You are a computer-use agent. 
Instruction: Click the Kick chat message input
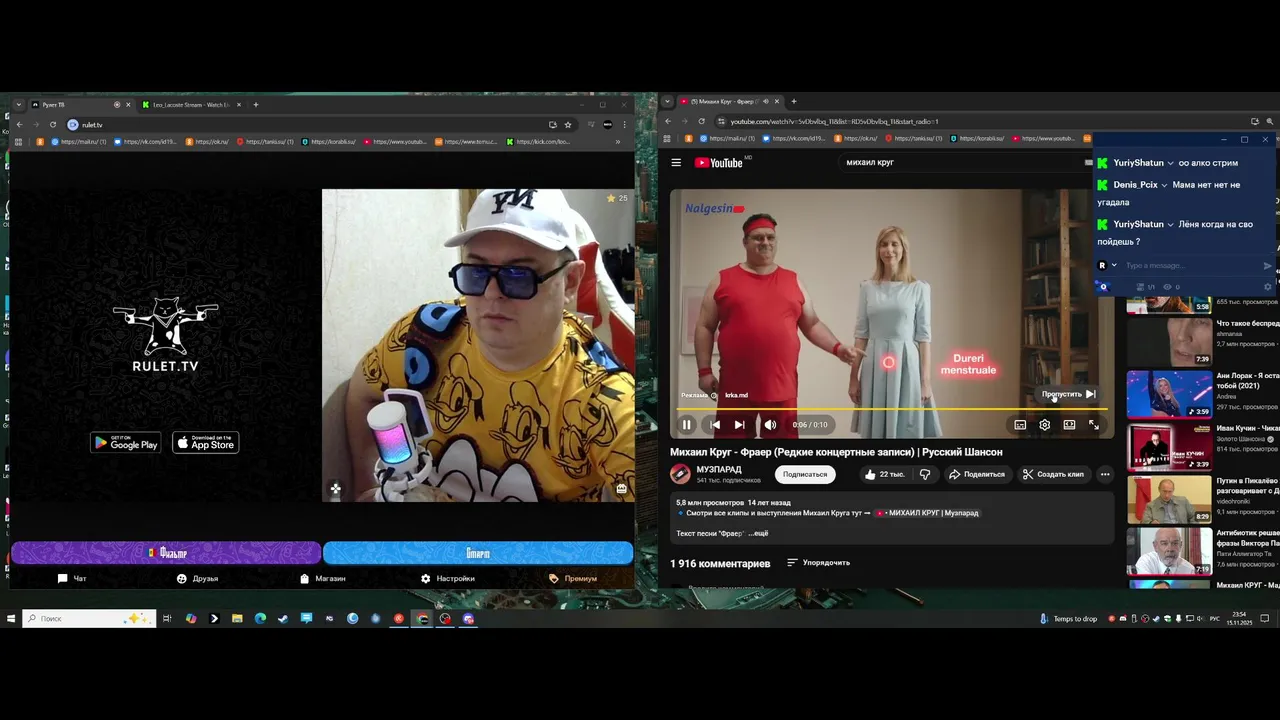tap(1190, 266)
